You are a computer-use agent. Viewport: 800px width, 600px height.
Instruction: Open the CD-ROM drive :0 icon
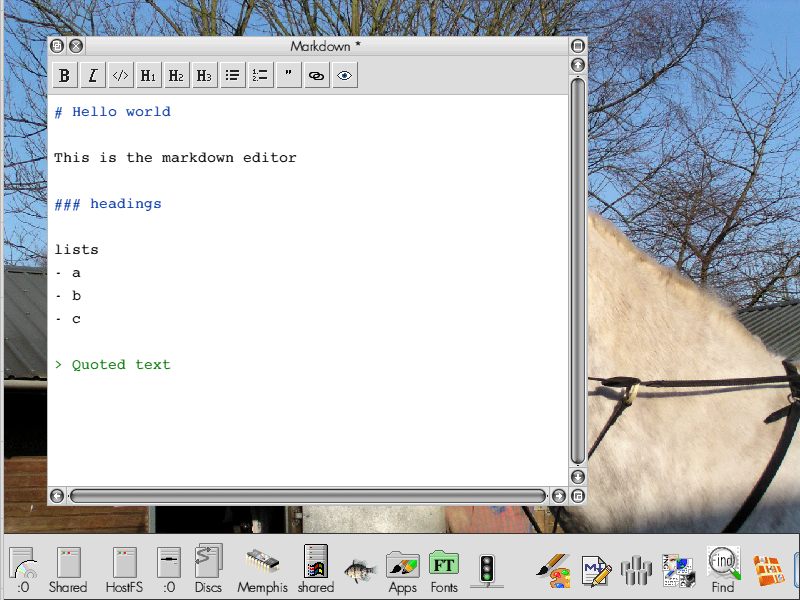23,569
